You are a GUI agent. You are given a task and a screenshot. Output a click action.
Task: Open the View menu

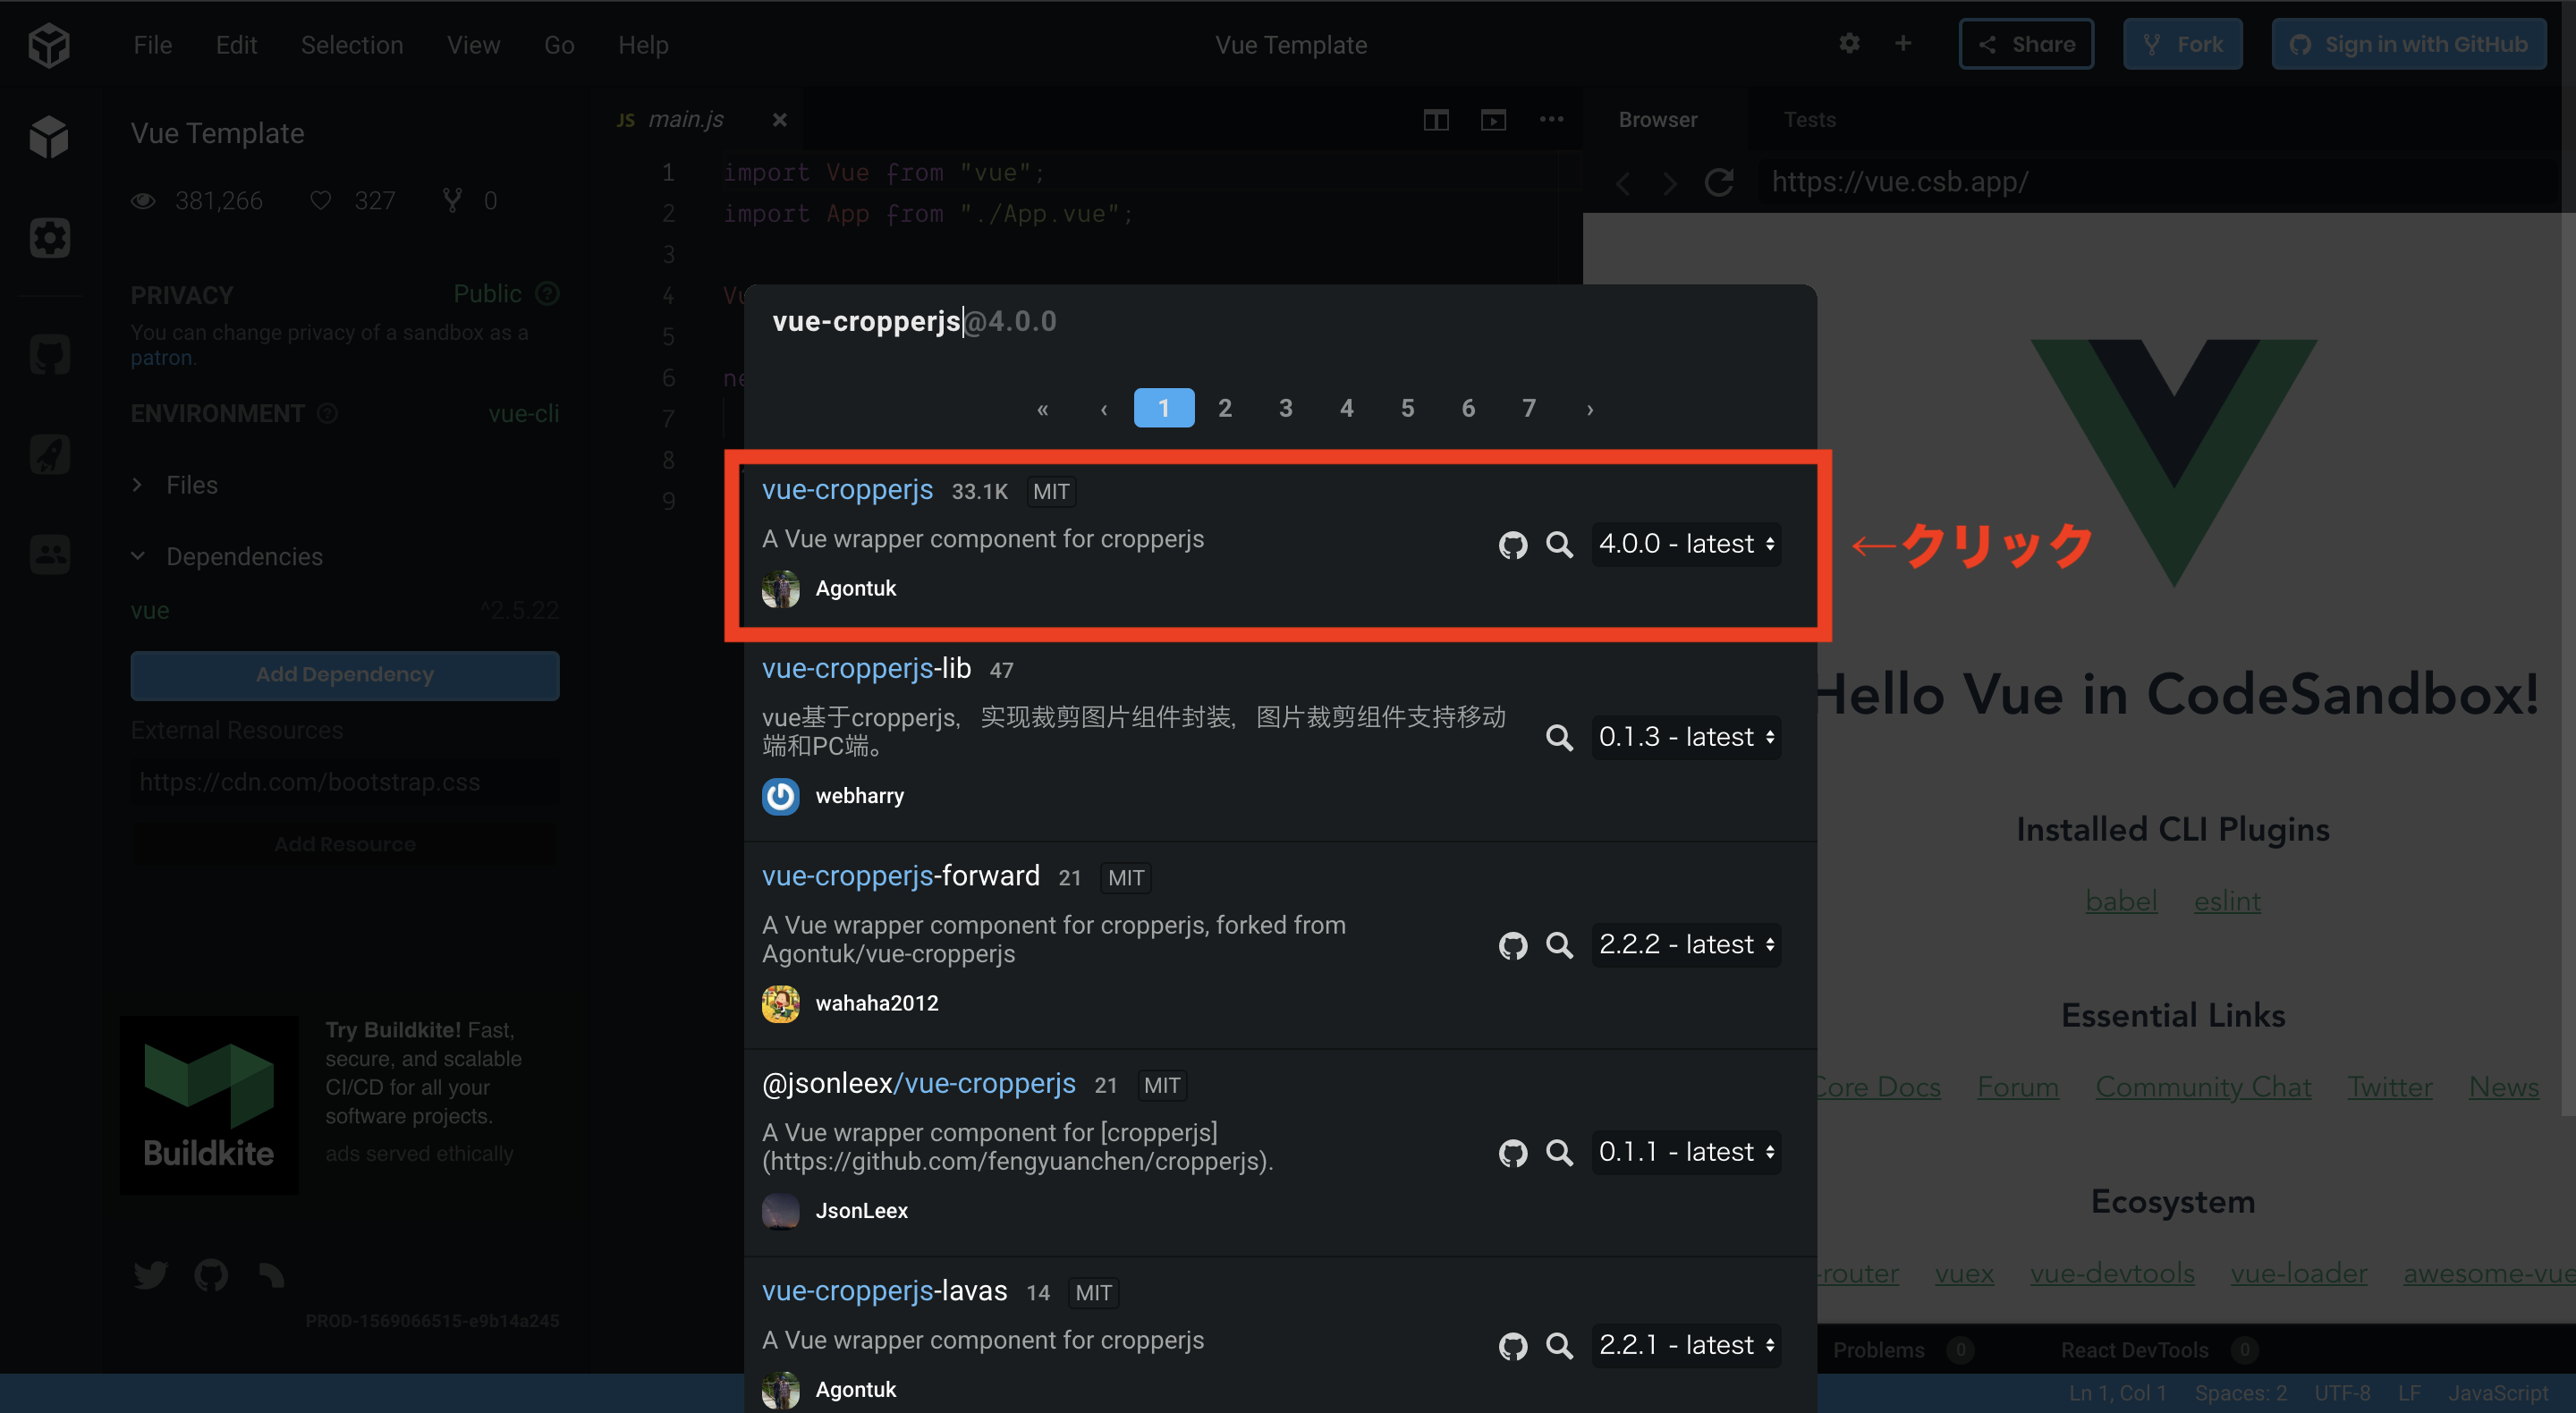click(473, 45)
